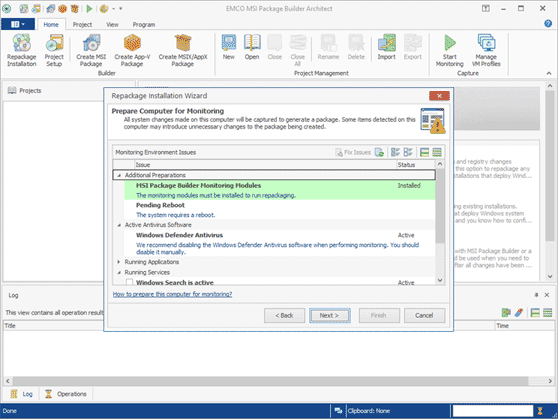Cancel the Repackage Installation Wizard
The image size is (558, 419).
click(424, 315)
